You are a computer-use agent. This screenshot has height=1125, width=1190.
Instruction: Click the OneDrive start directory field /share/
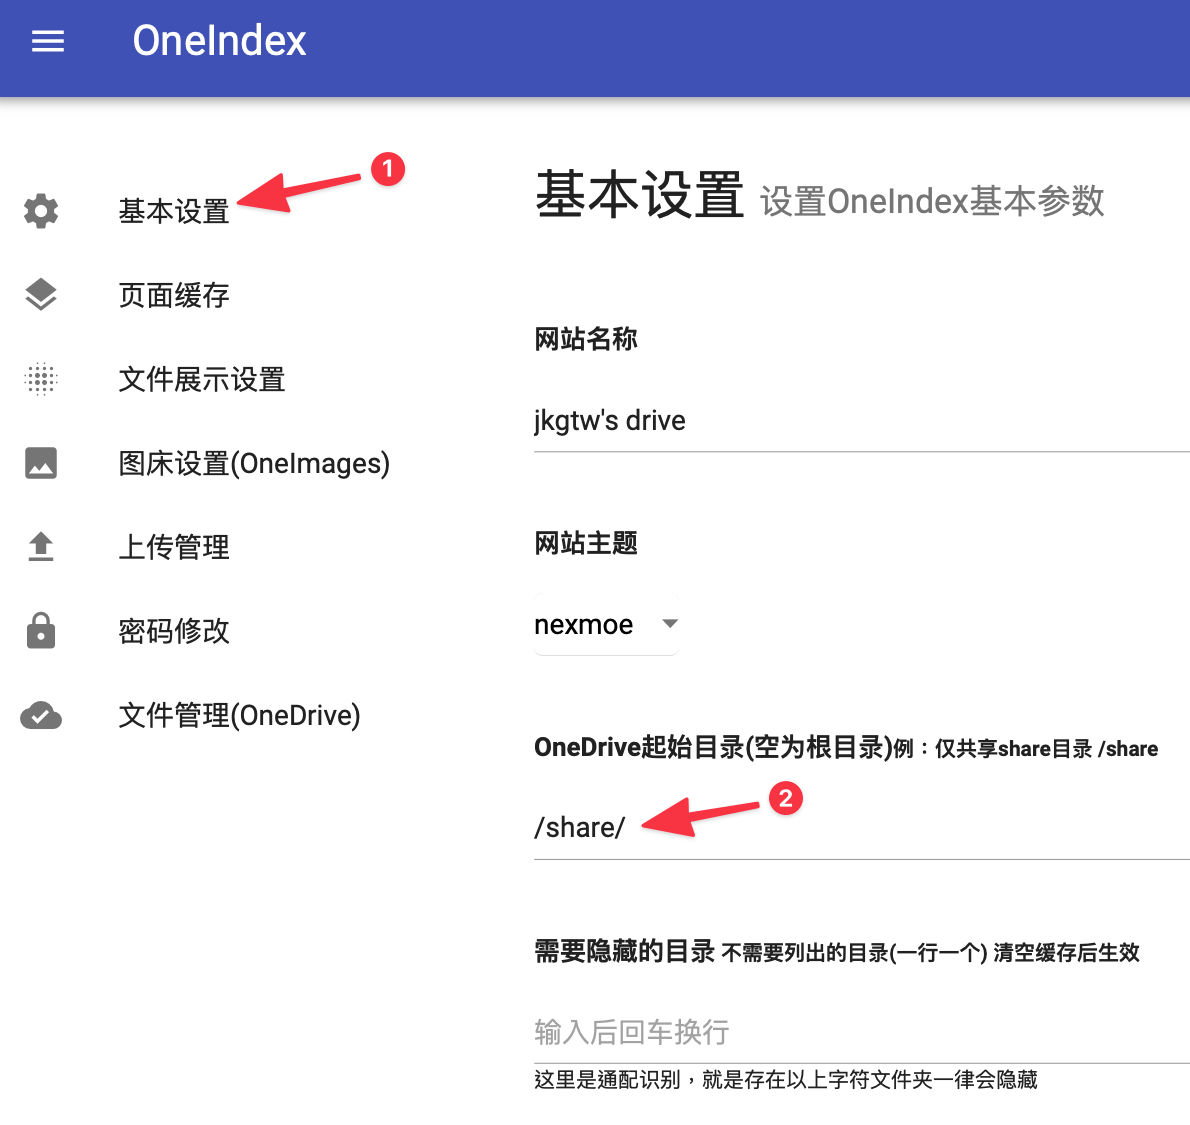click(x=861, y=827)
